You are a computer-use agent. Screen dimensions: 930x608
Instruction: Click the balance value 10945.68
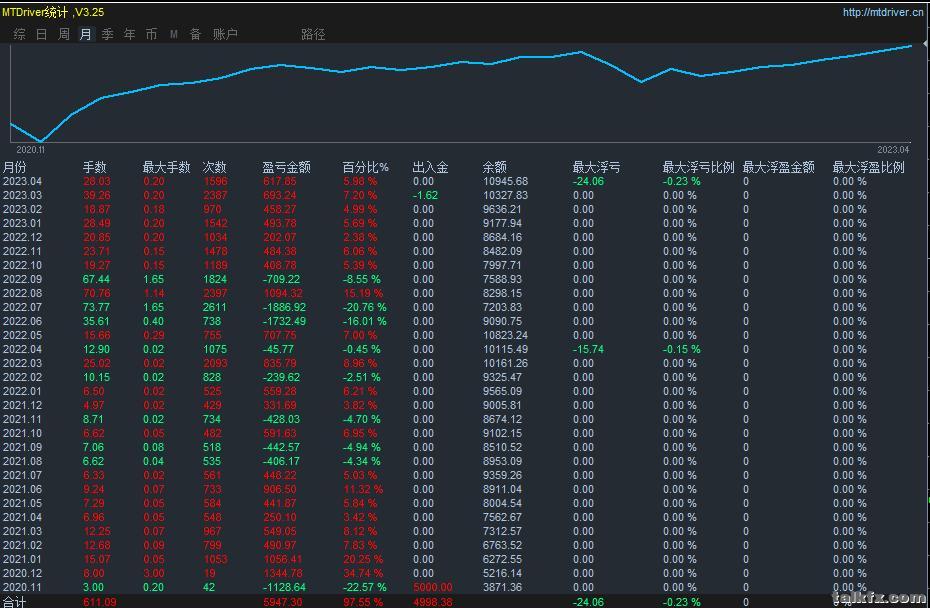pos(505,182)
